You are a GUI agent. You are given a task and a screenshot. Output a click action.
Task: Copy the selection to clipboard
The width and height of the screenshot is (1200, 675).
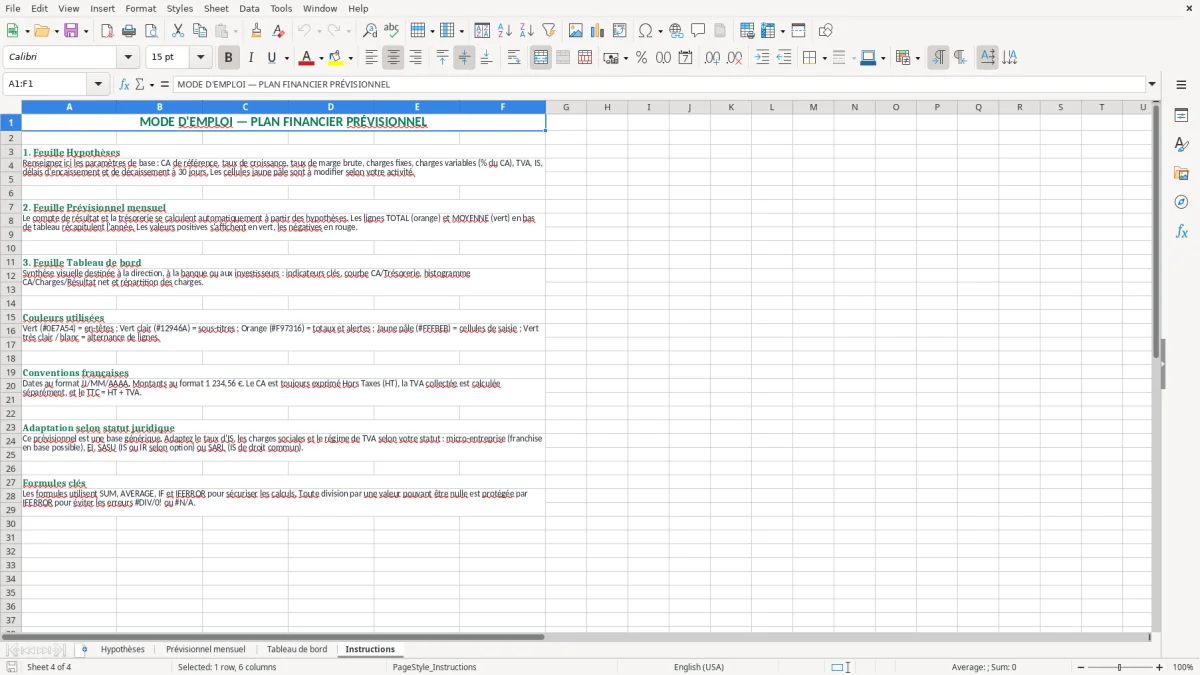pos(200,31)
